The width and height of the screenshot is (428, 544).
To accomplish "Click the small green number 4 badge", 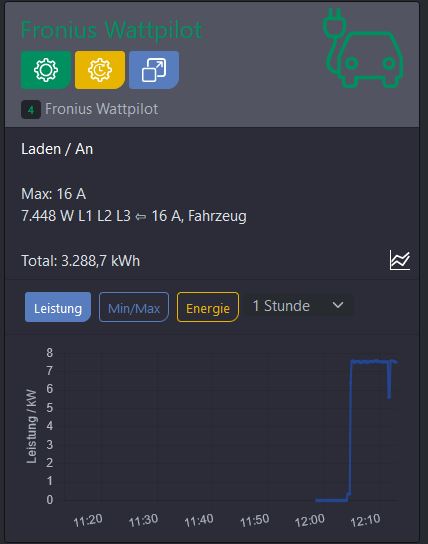I will point(31,110).
